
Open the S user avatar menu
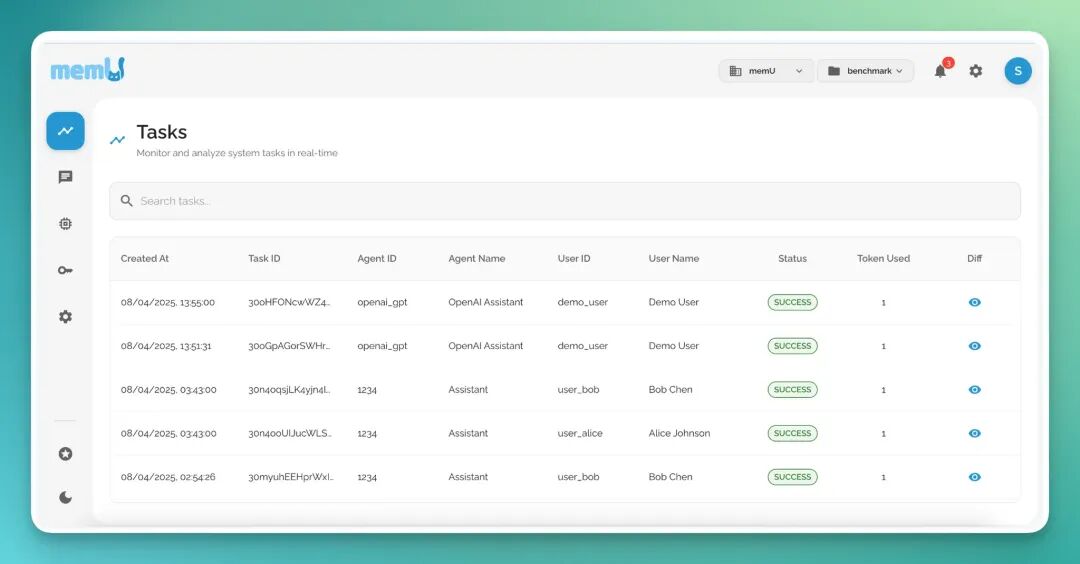coord(1018,71)
